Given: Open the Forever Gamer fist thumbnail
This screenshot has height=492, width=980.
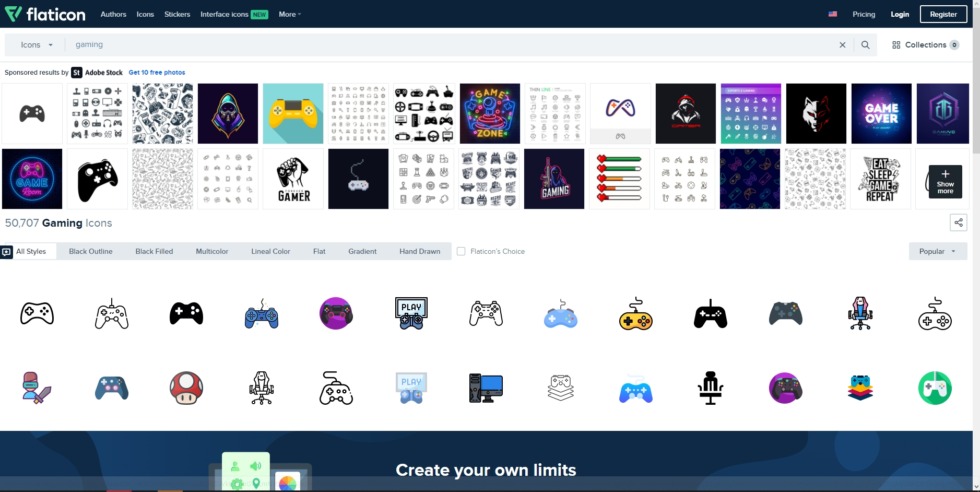Looking at the screenshot, I should point(293,179).
